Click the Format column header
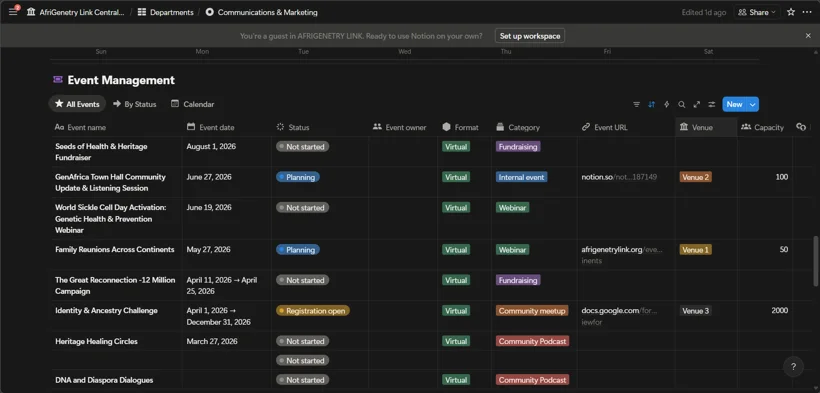820x393 pixels. click(x=464, y=127)
